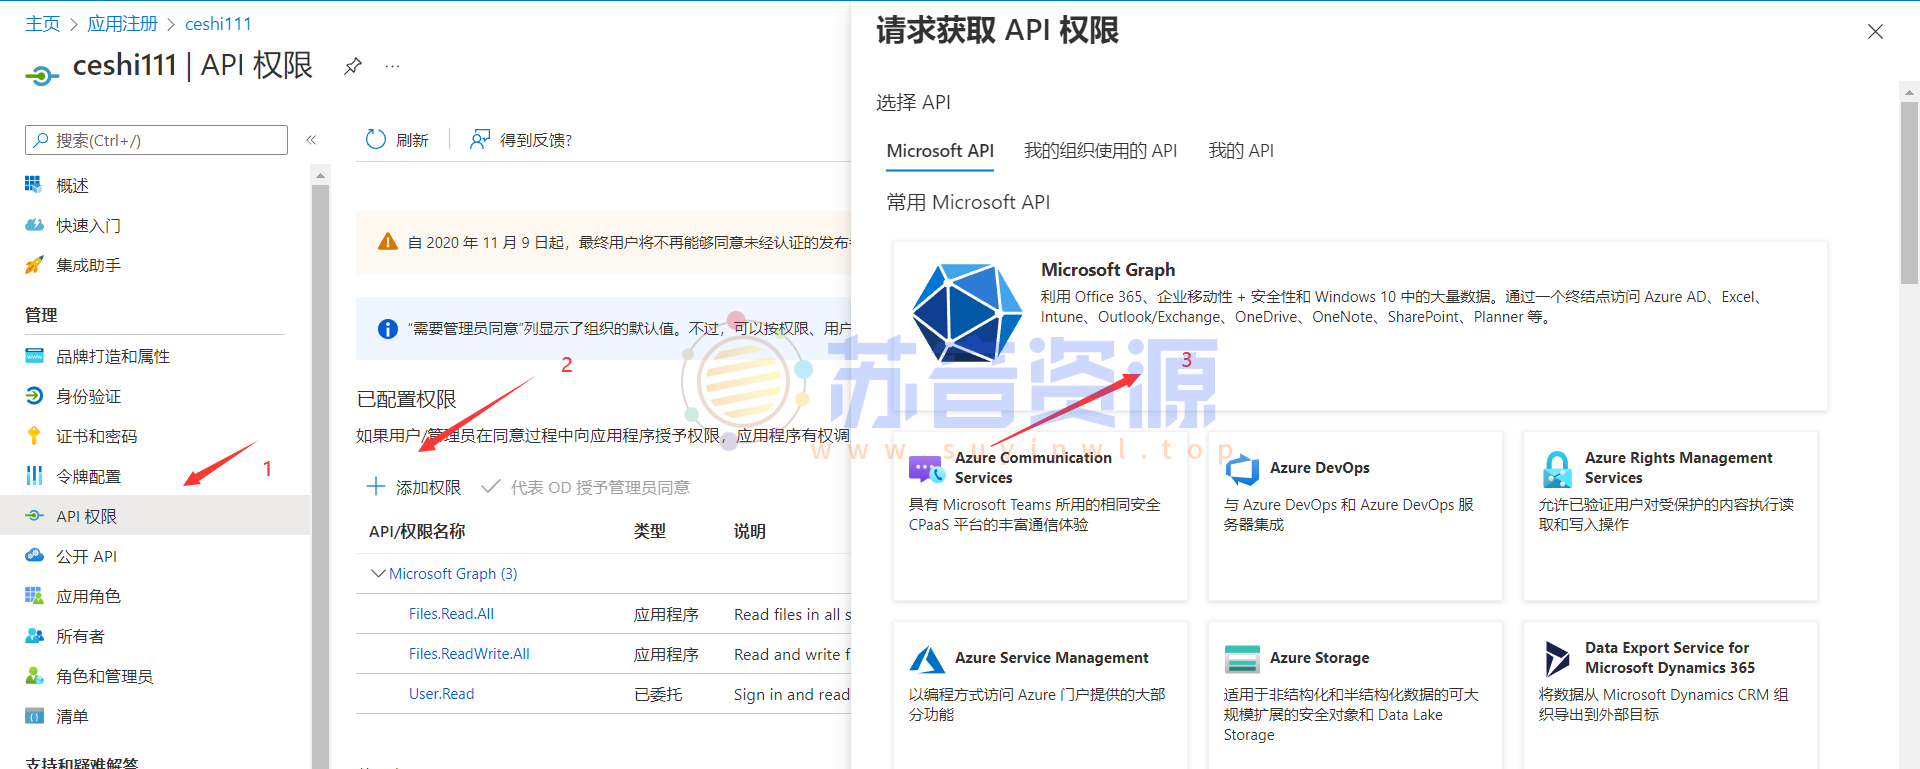This screenshot has width=1920, height=769.
Task: Click the refresh icon in toolbar
Action: tap(375, 139)
